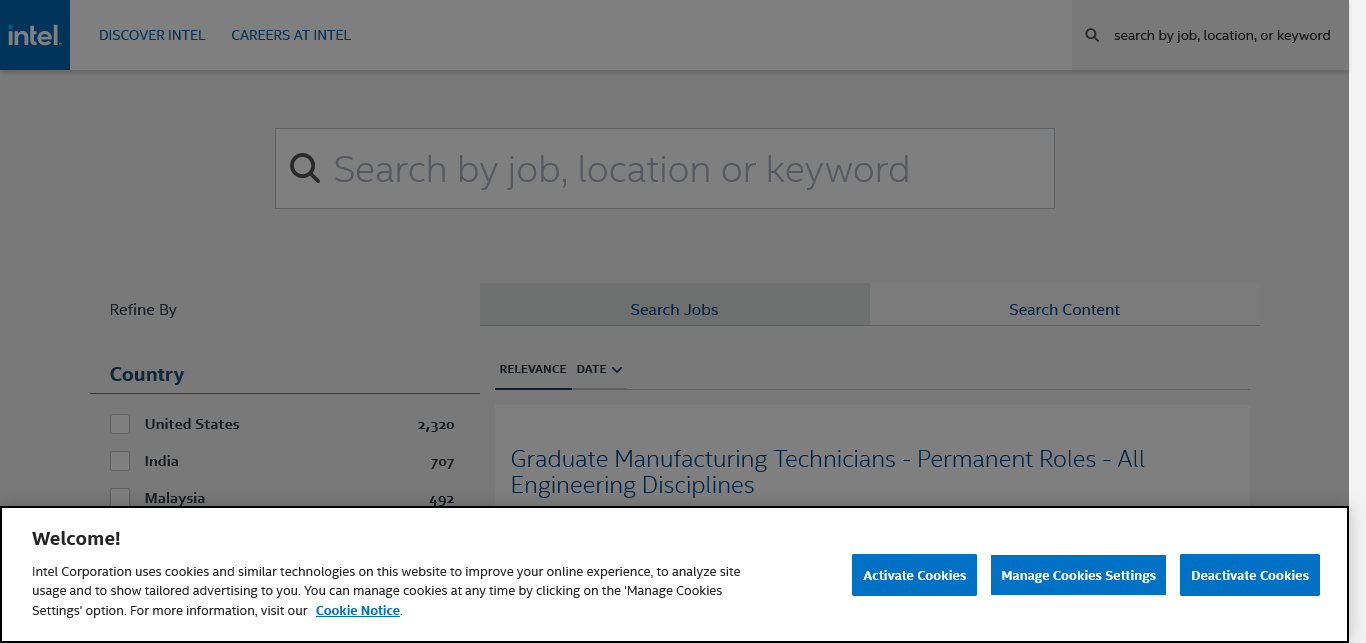
Task: Open the Discover Intel menu
Action: click(x=152, y=35)
